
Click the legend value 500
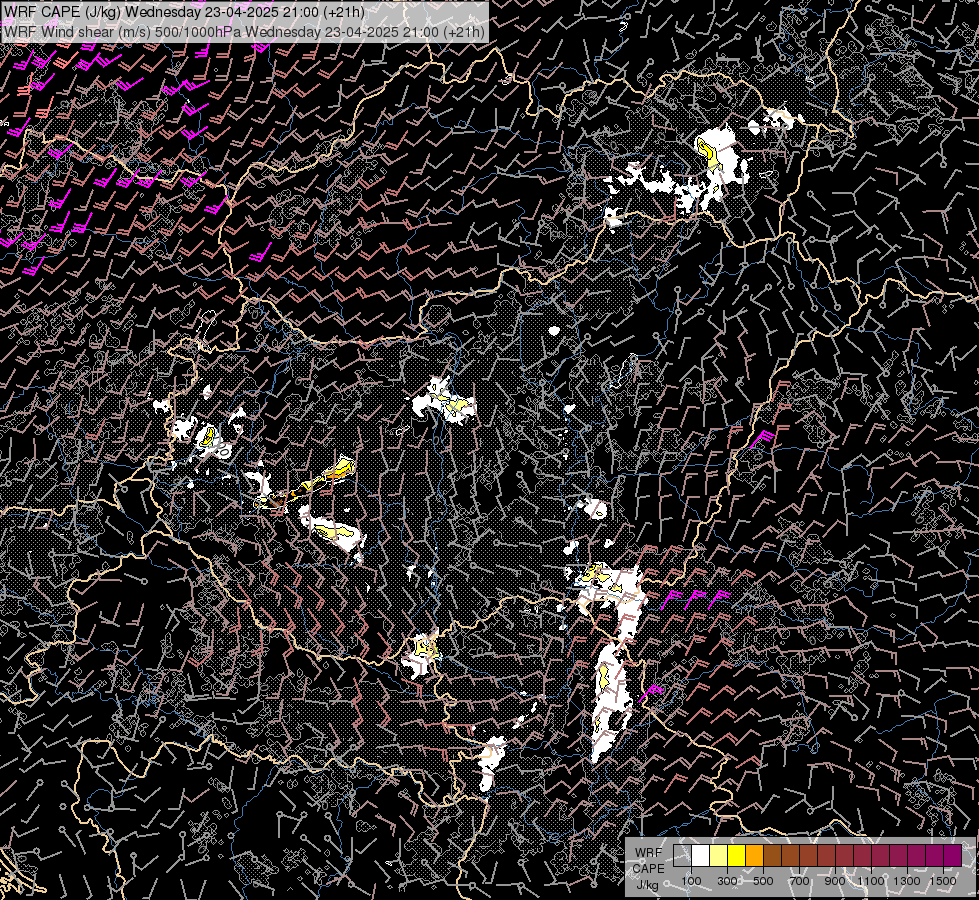[763, 881]
